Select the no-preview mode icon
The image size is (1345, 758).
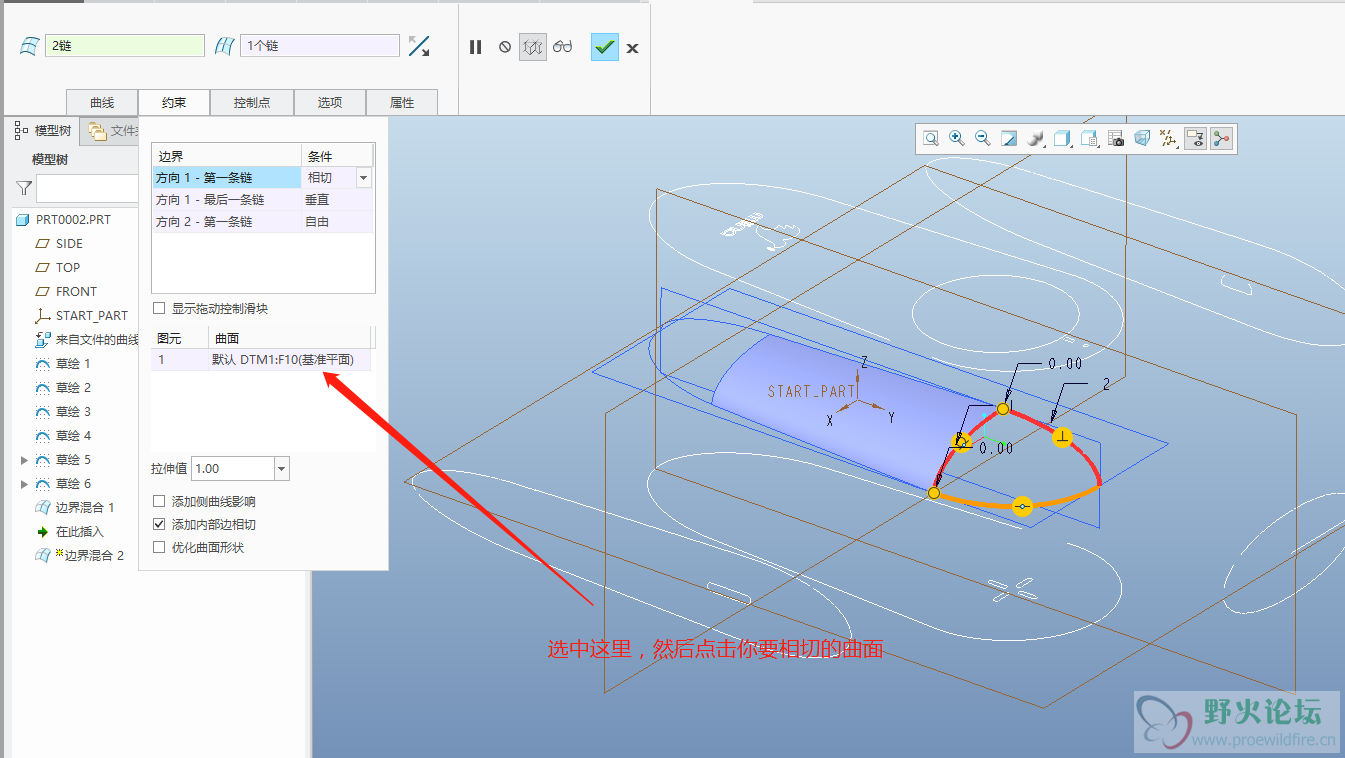click(x=505, y=47)
